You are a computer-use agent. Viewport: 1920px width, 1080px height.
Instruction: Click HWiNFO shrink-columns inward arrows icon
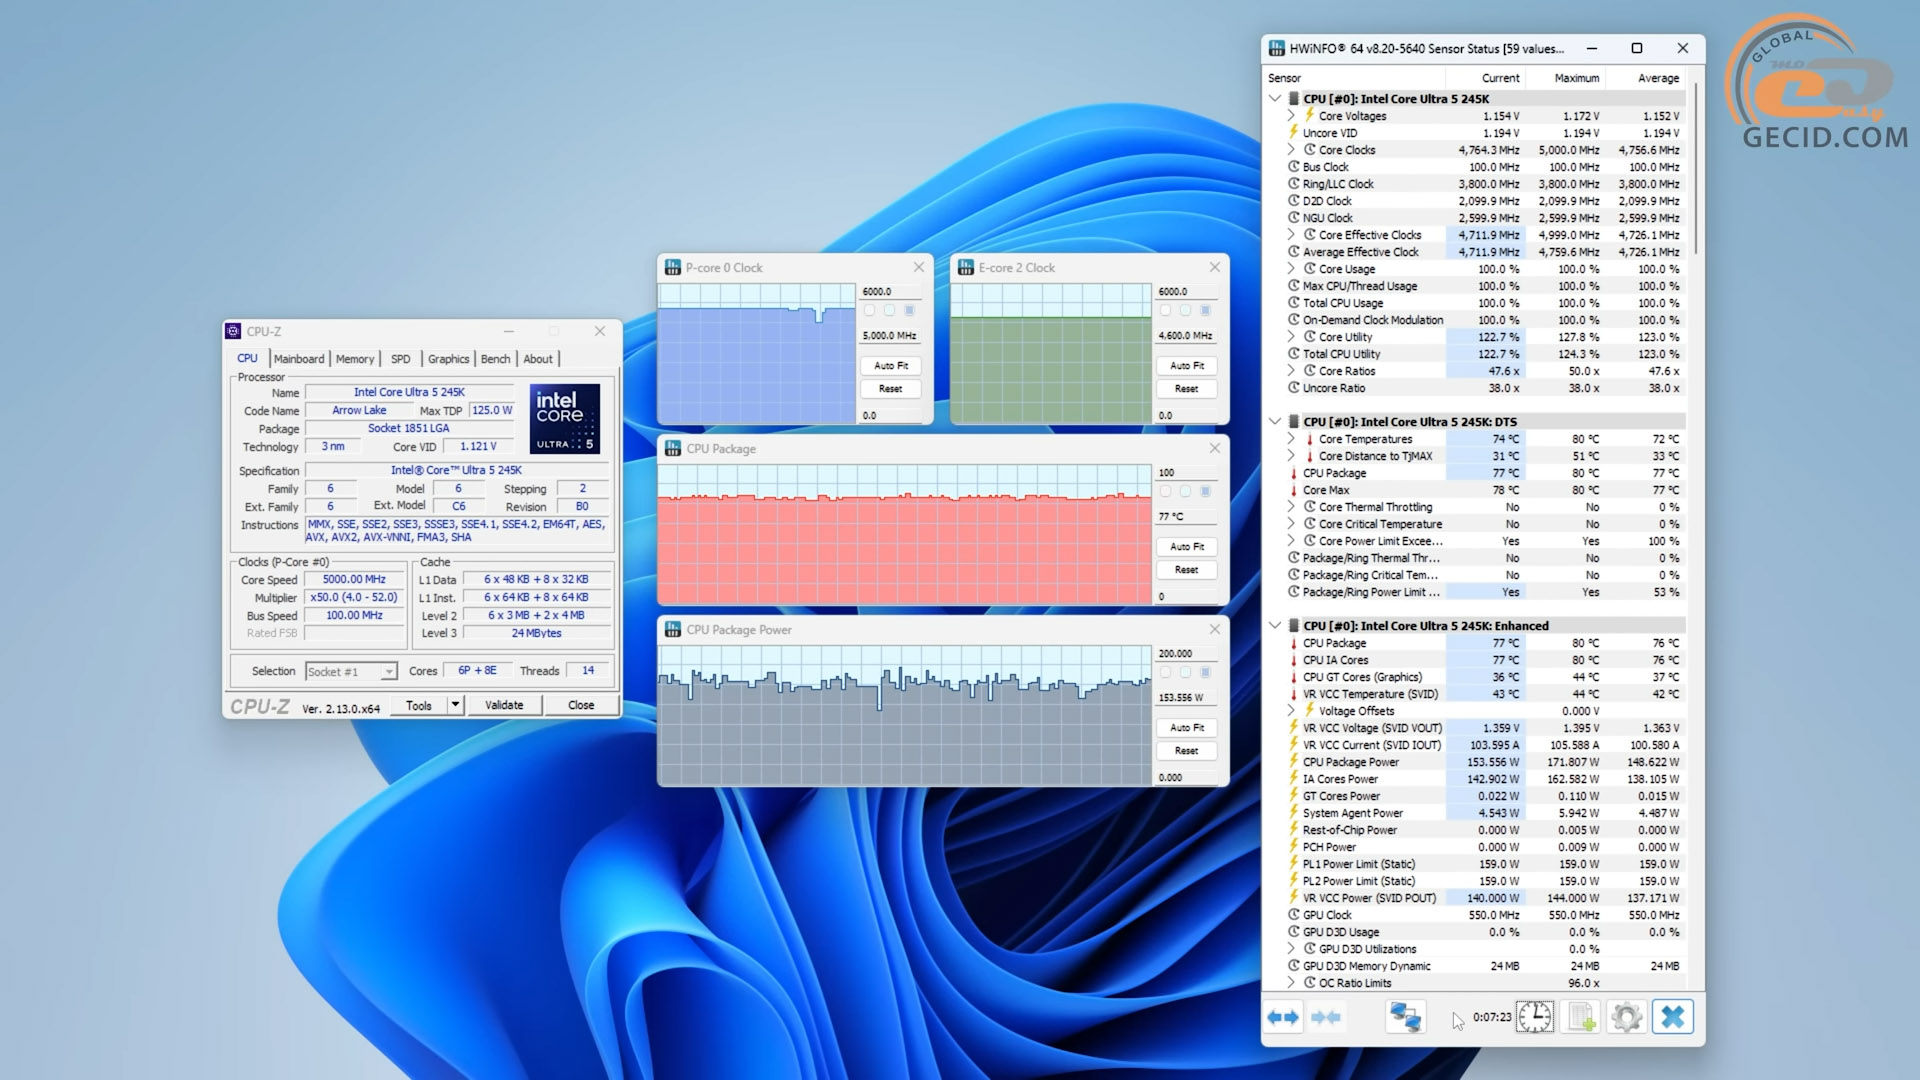[1325, 1017]
